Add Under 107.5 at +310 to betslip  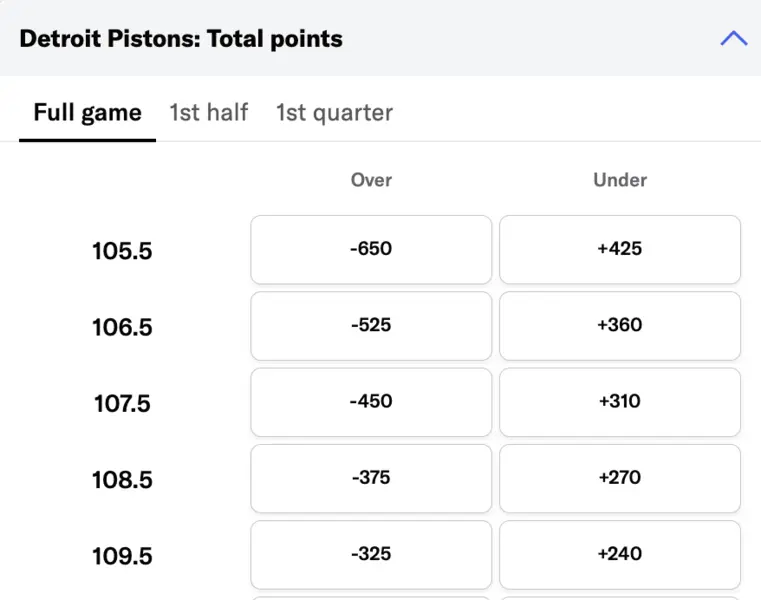coord(620,402)
